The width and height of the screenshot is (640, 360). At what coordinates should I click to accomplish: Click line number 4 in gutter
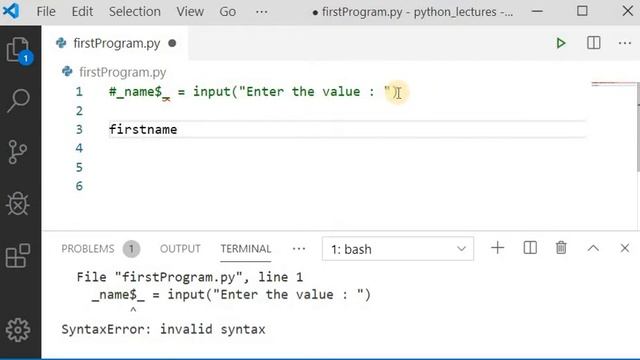click(x=79, y=148)
